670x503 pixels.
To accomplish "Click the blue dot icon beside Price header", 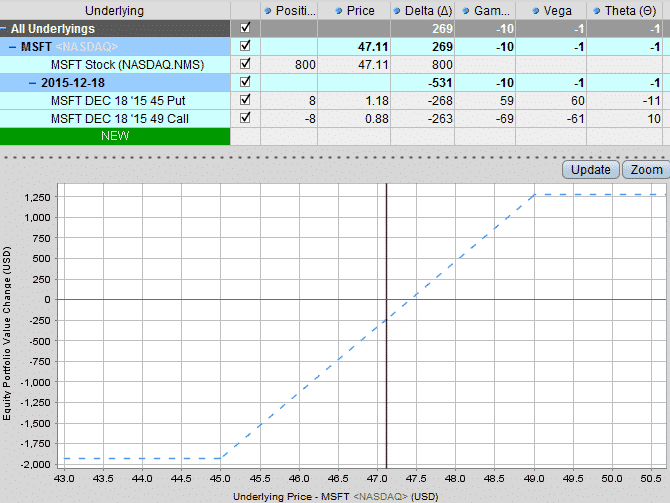I will [x=339, y=11].
